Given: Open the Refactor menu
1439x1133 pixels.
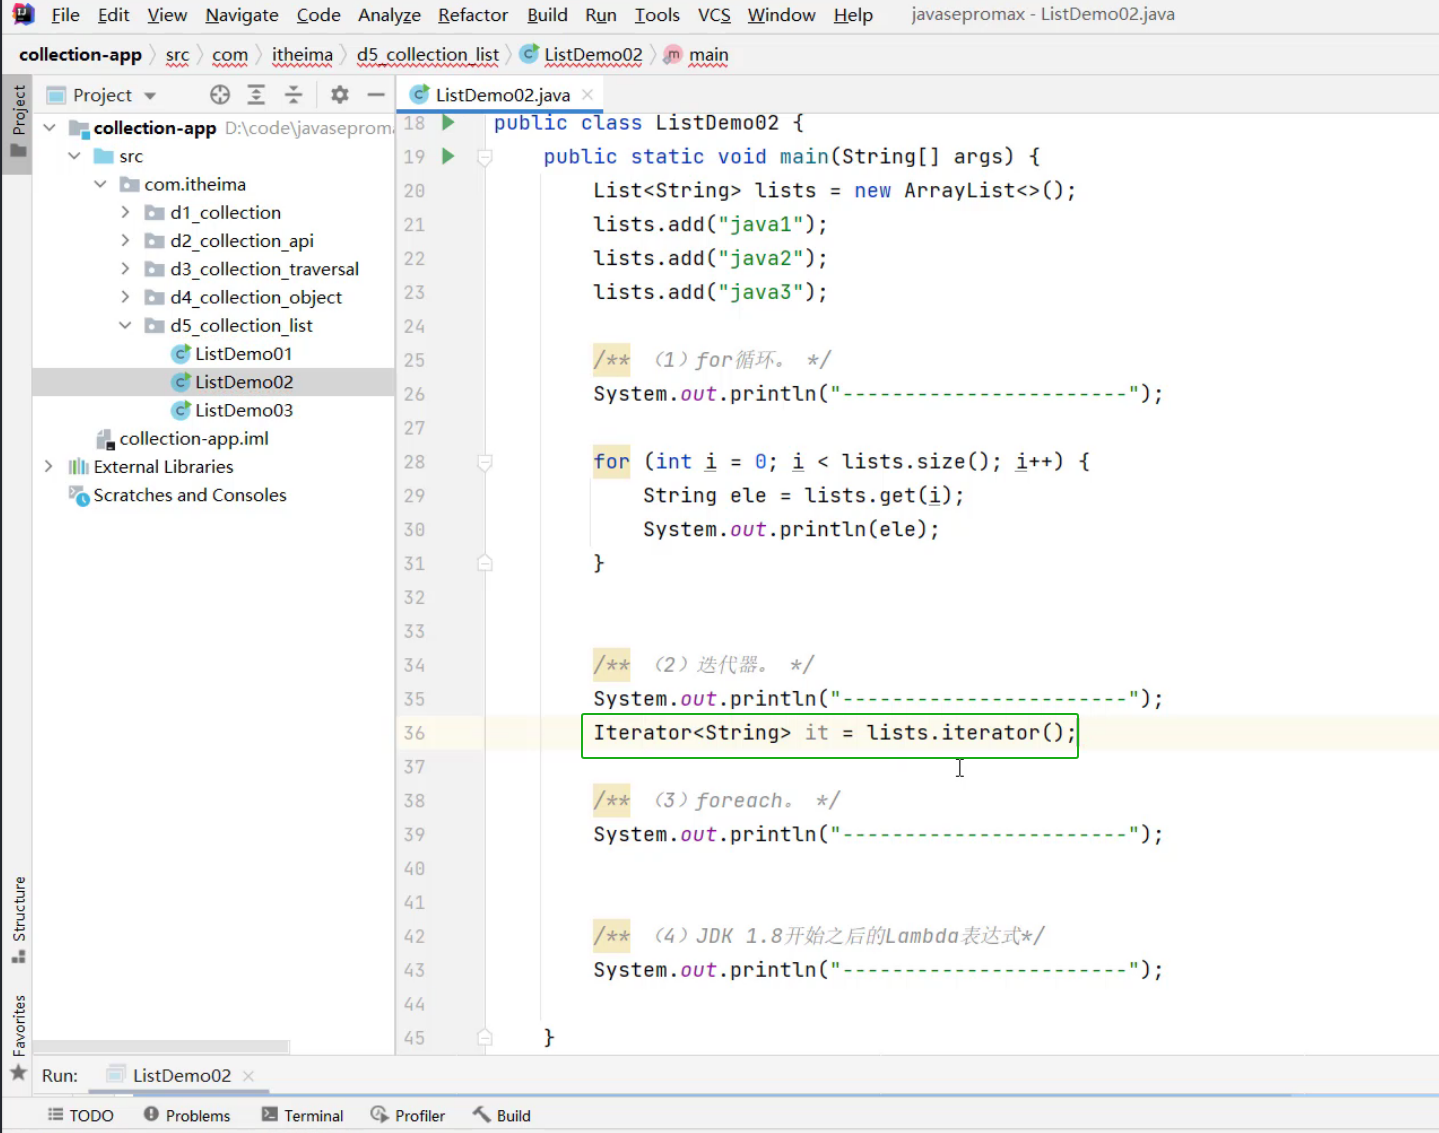Looking at the screenshot, I should (472, 15).
